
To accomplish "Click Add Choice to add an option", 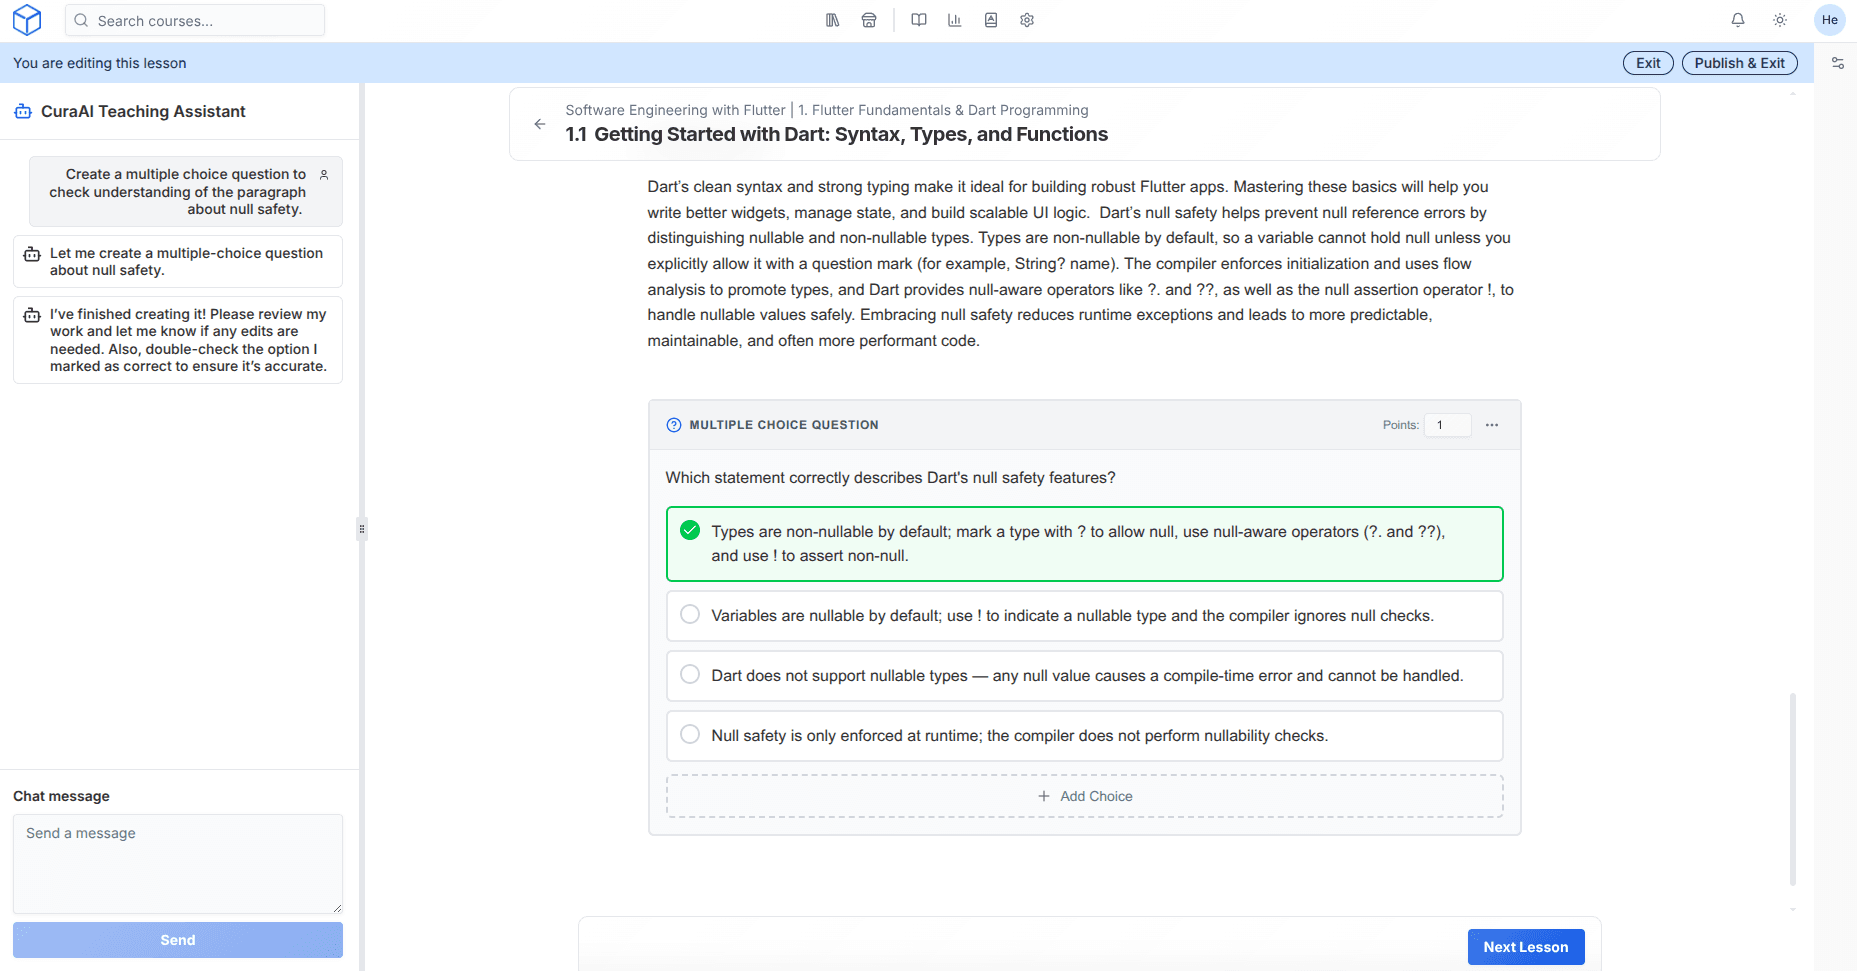I will click(1085, 796).
